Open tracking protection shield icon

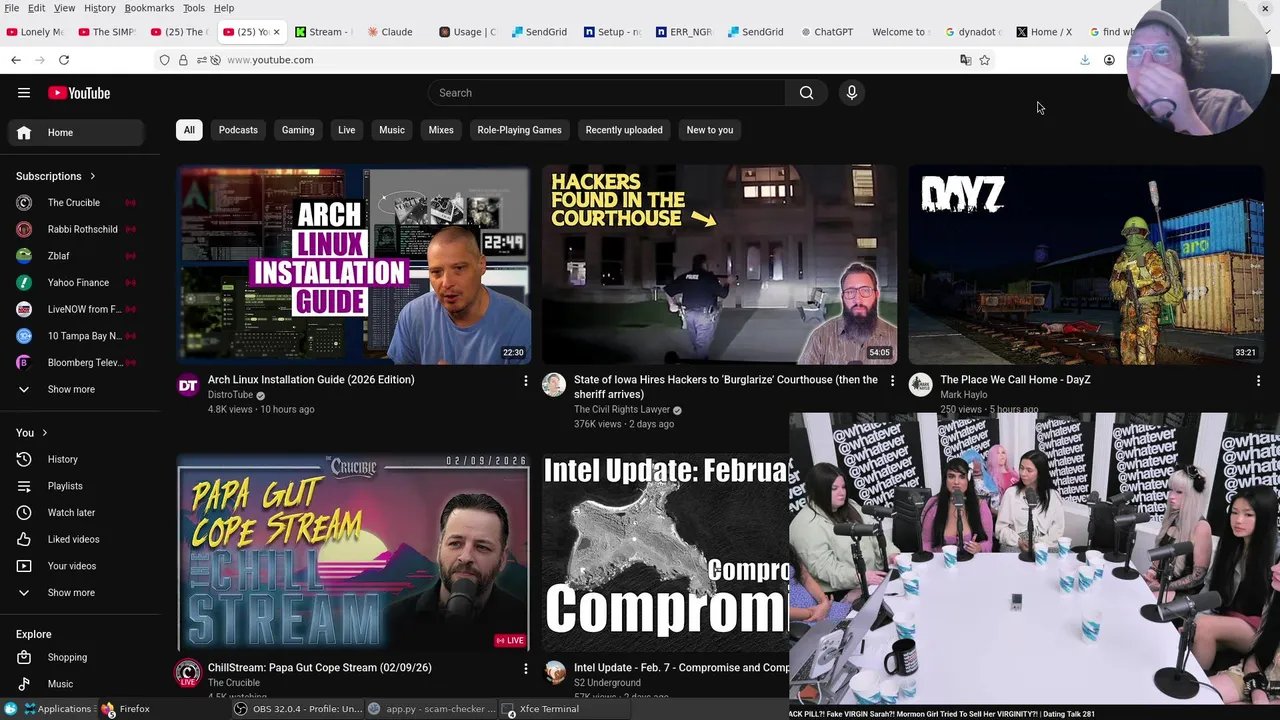point(165,60)
